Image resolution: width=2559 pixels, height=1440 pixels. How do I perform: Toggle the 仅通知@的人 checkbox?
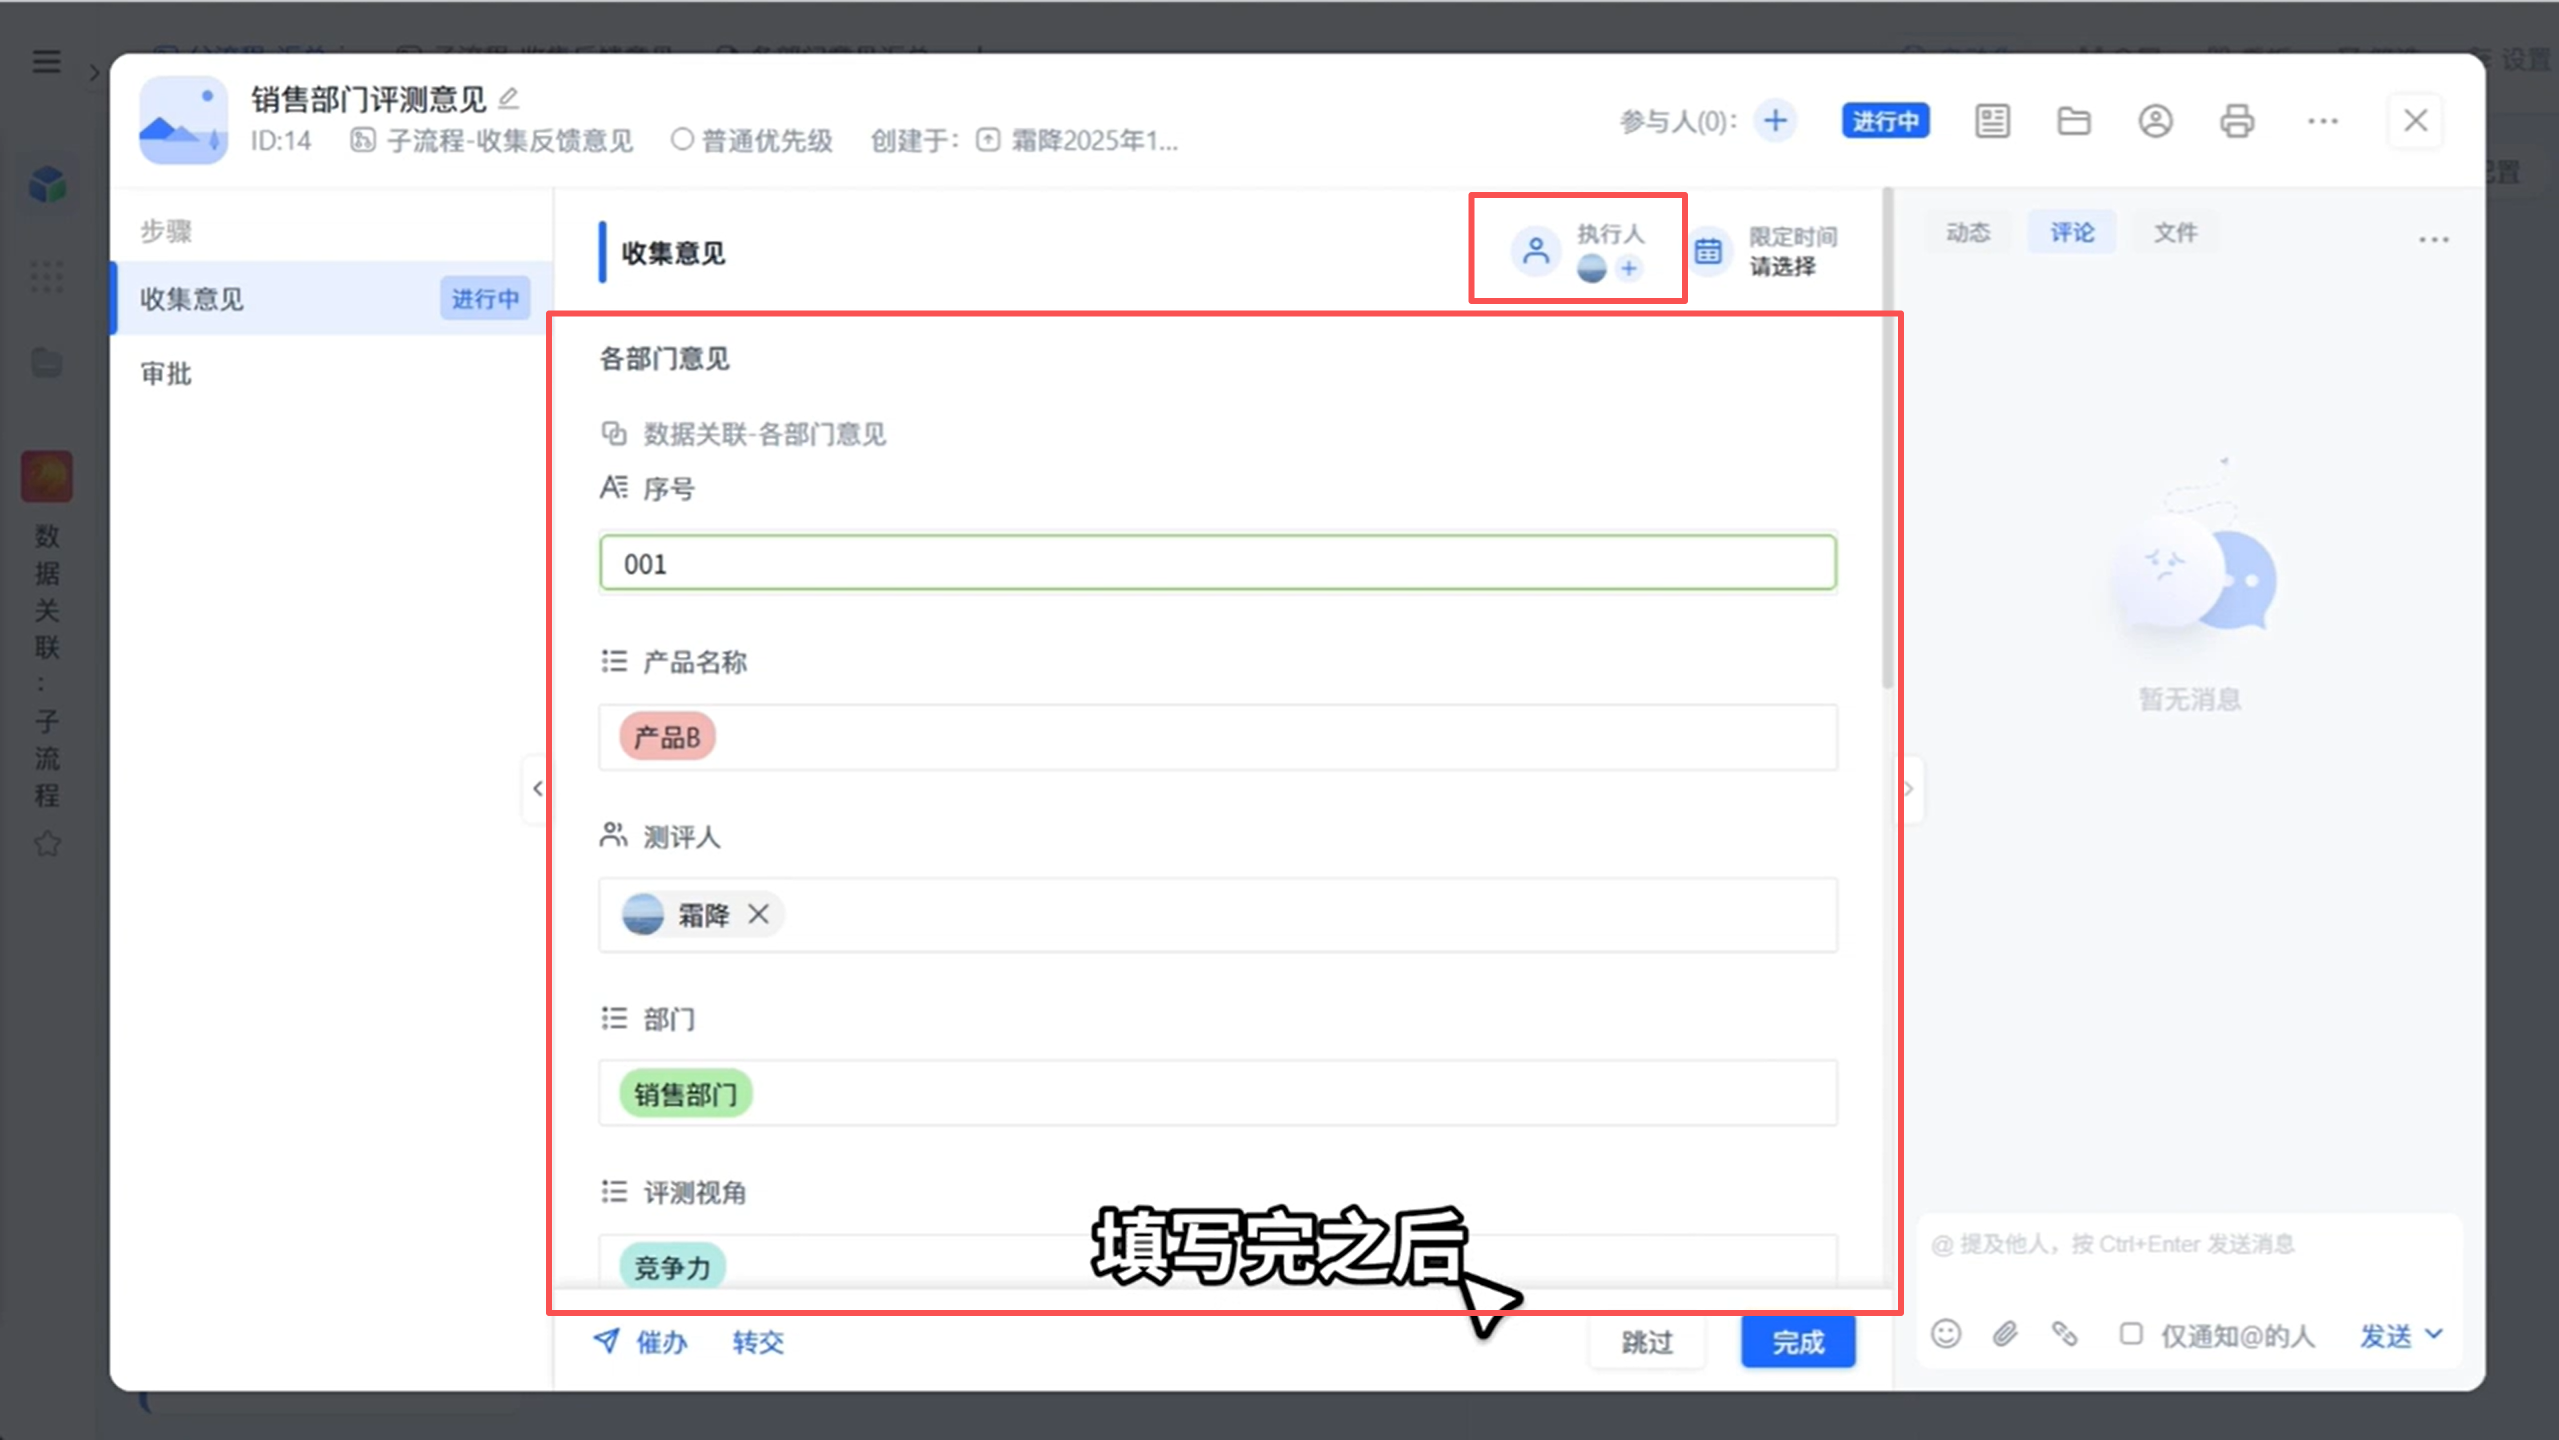(2131, 1334)
